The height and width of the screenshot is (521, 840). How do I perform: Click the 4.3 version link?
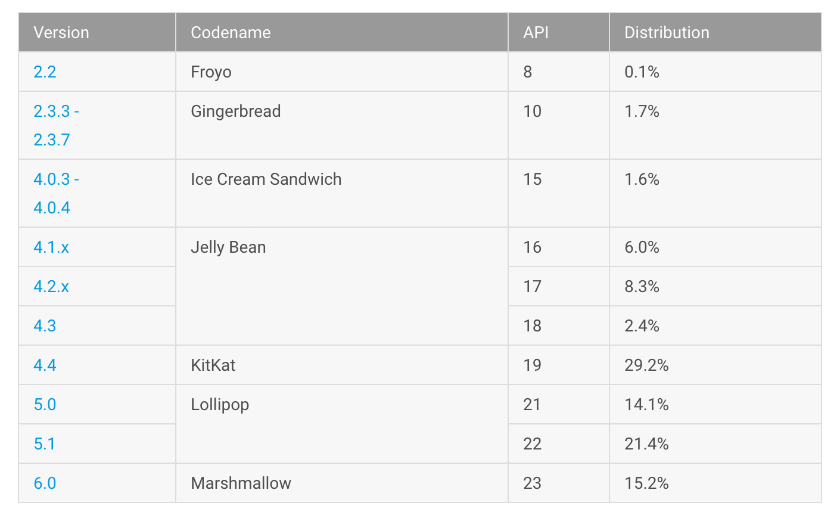coord(45,325)
